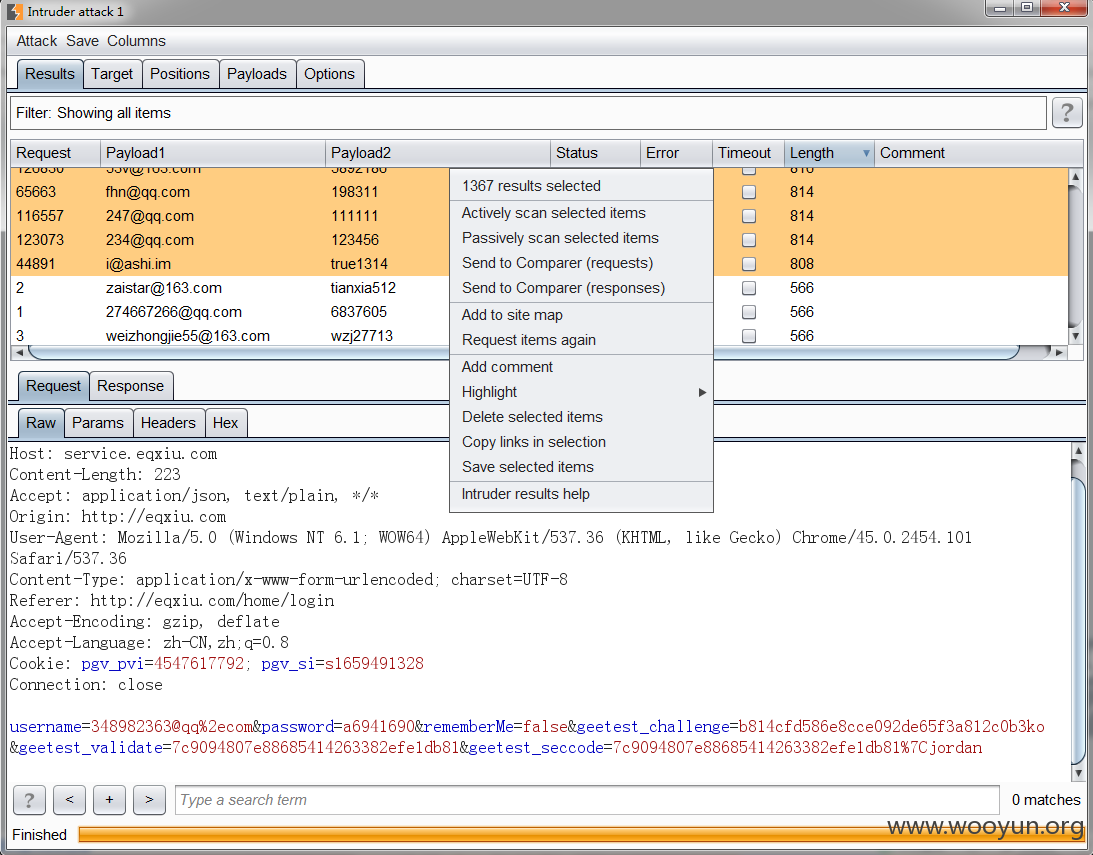Screen dimensions: 1093x855
Task: Select payload cell tianxia512
Action: coord(363,288)
